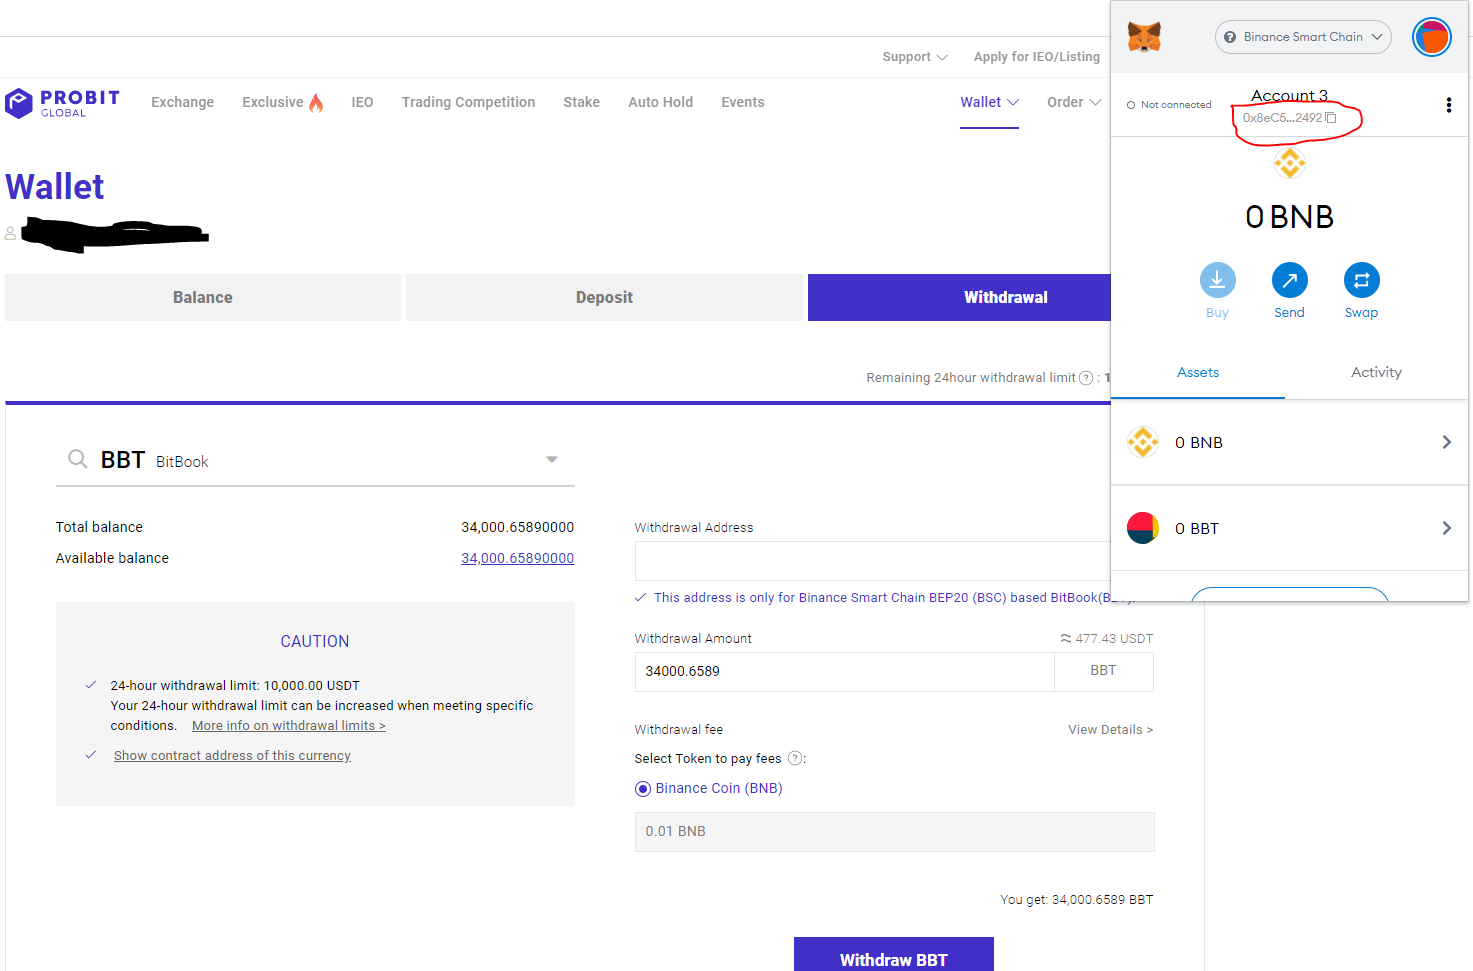
Task: Open More info on withdrawal limits link
Action: click(289, 726)
